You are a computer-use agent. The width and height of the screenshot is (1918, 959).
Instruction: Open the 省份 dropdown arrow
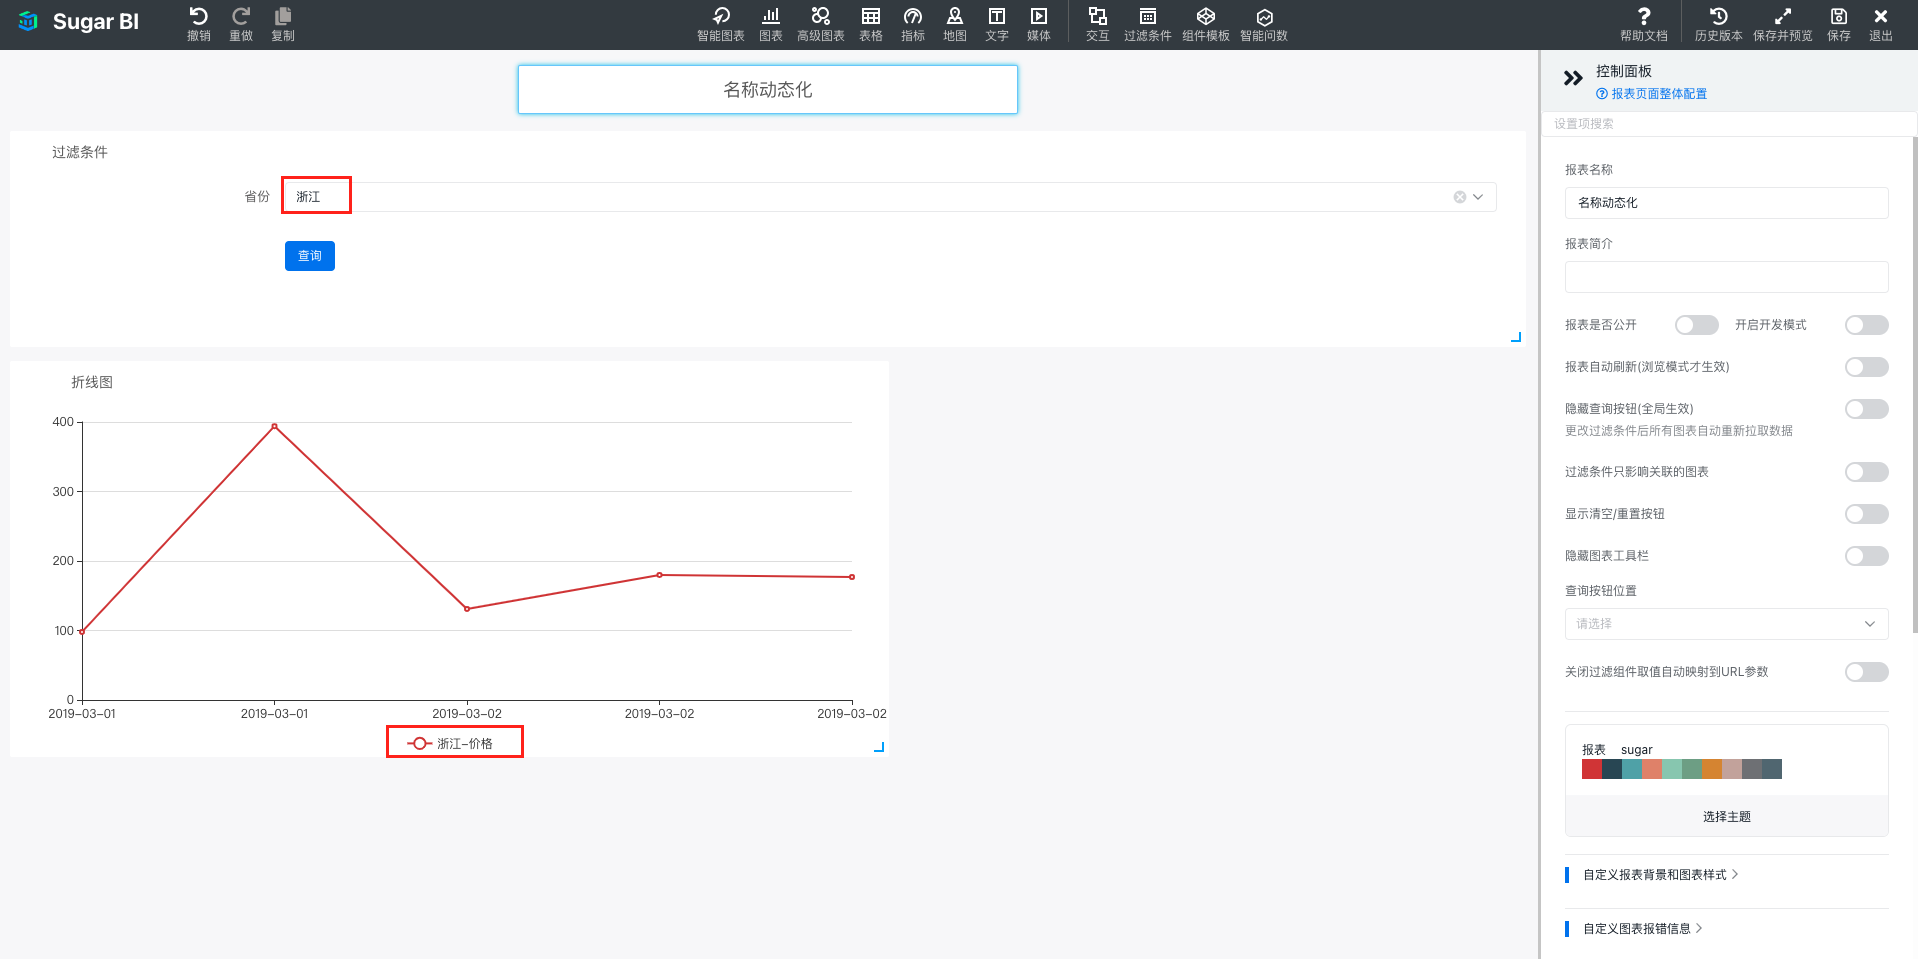tap(1478, 197)
